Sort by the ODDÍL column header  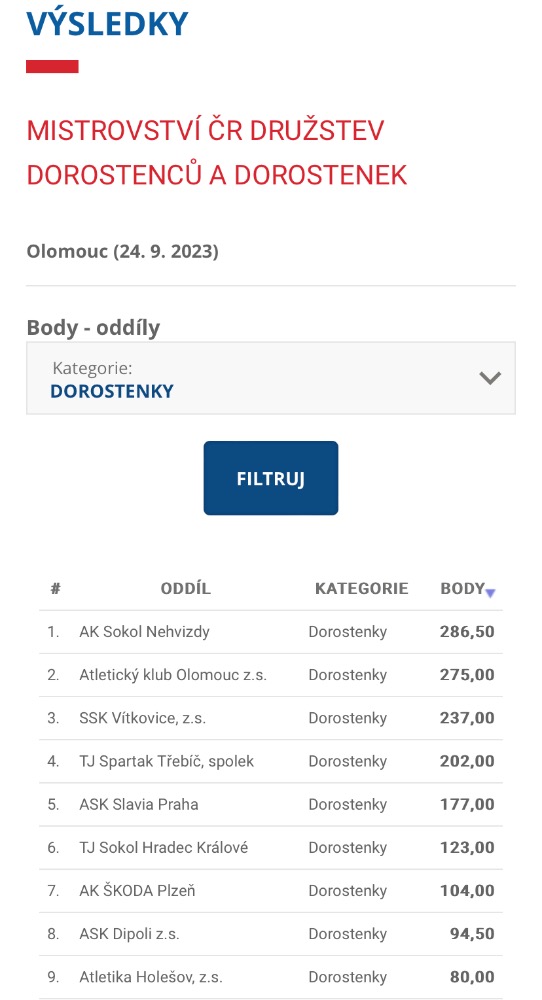(186, 588)
